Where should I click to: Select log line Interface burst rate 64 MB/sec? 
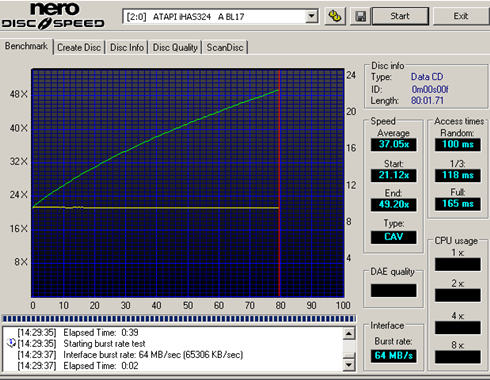(x=130, y=354)
